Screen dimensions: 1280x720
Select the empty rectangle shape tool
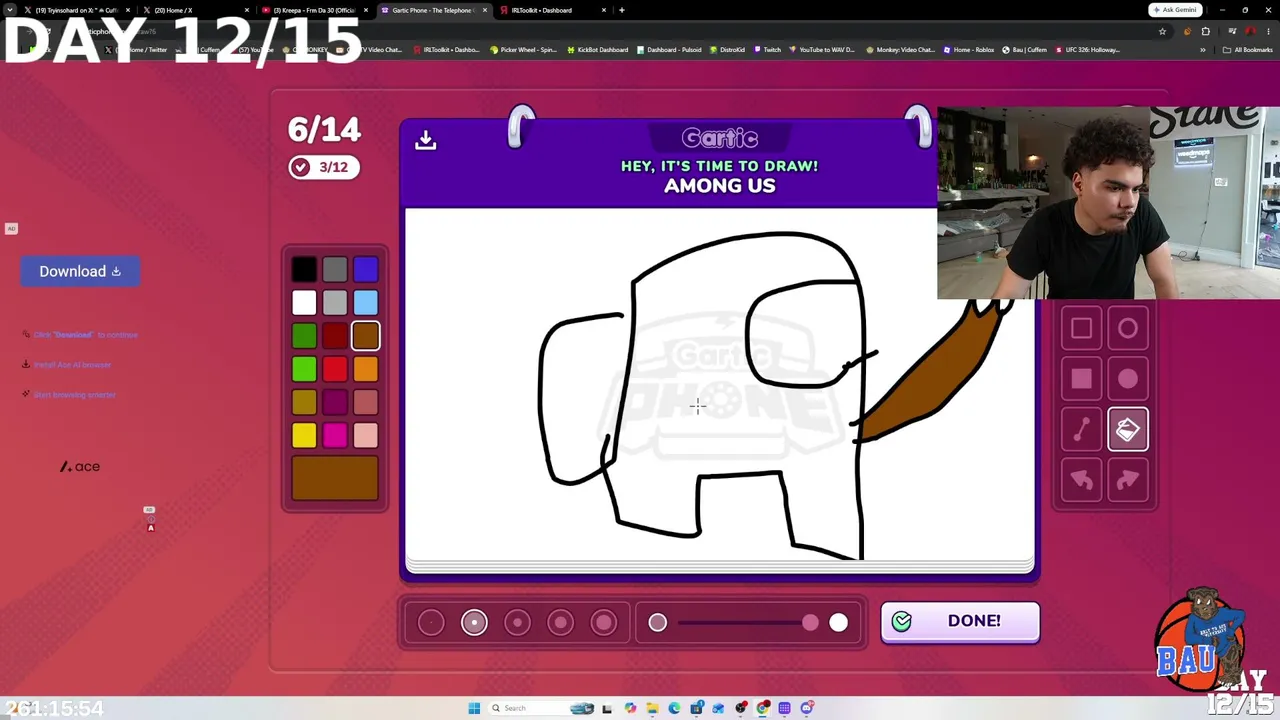tap(1081, 329)
